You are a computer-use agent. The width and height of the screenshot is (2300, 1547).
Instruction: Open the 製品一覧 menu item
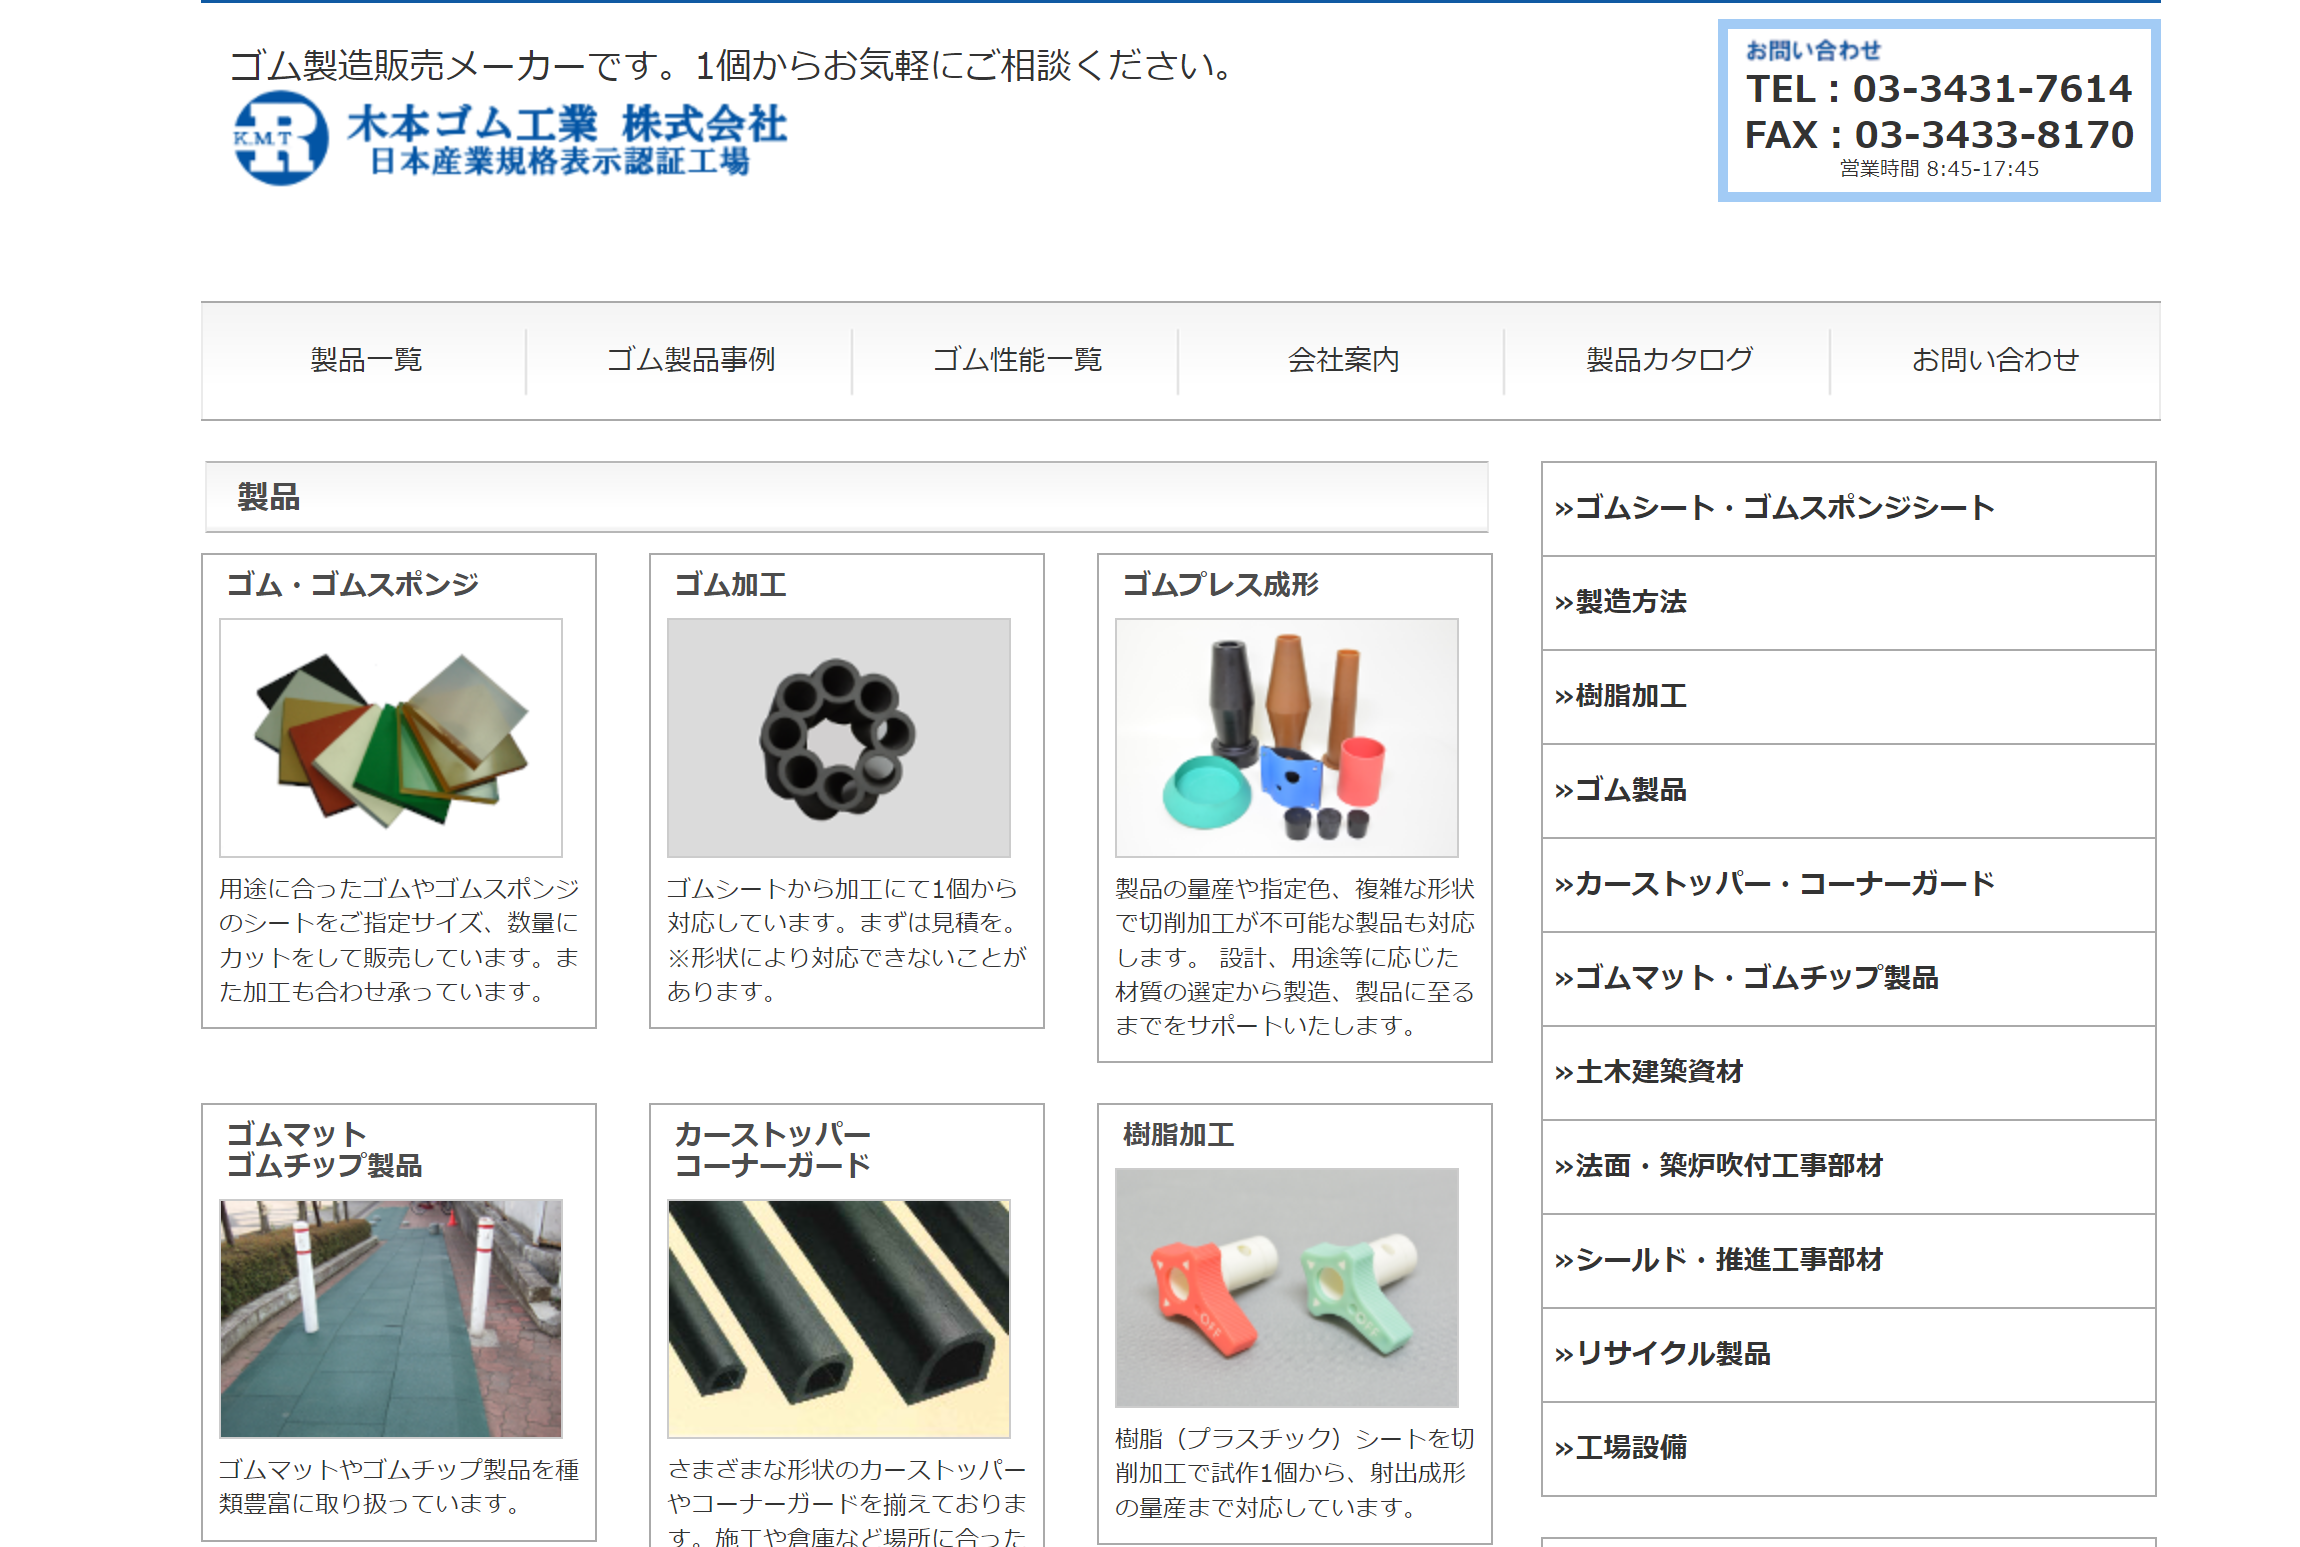coord(366,360)
